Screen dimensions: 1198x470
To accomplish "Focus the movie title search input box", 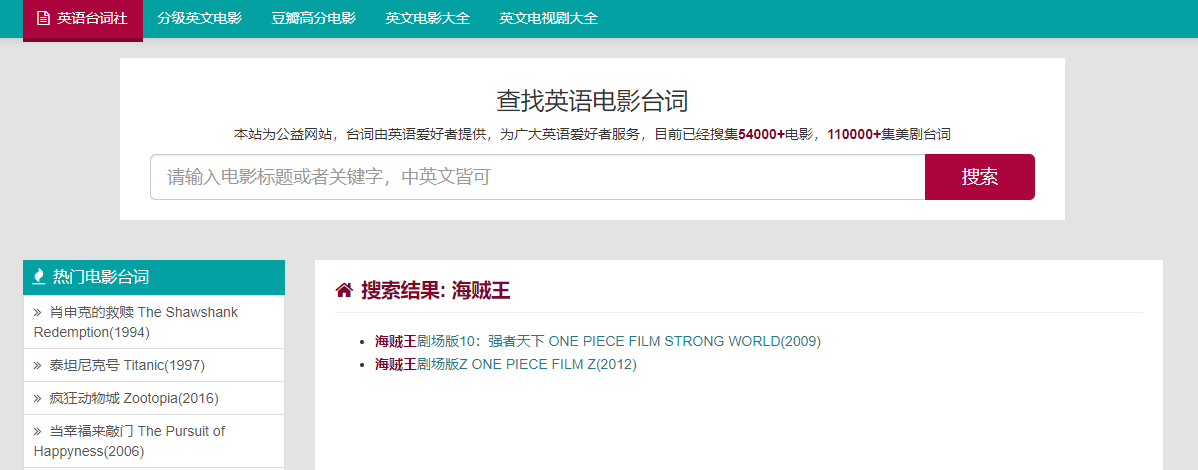I will click(537, 177).
